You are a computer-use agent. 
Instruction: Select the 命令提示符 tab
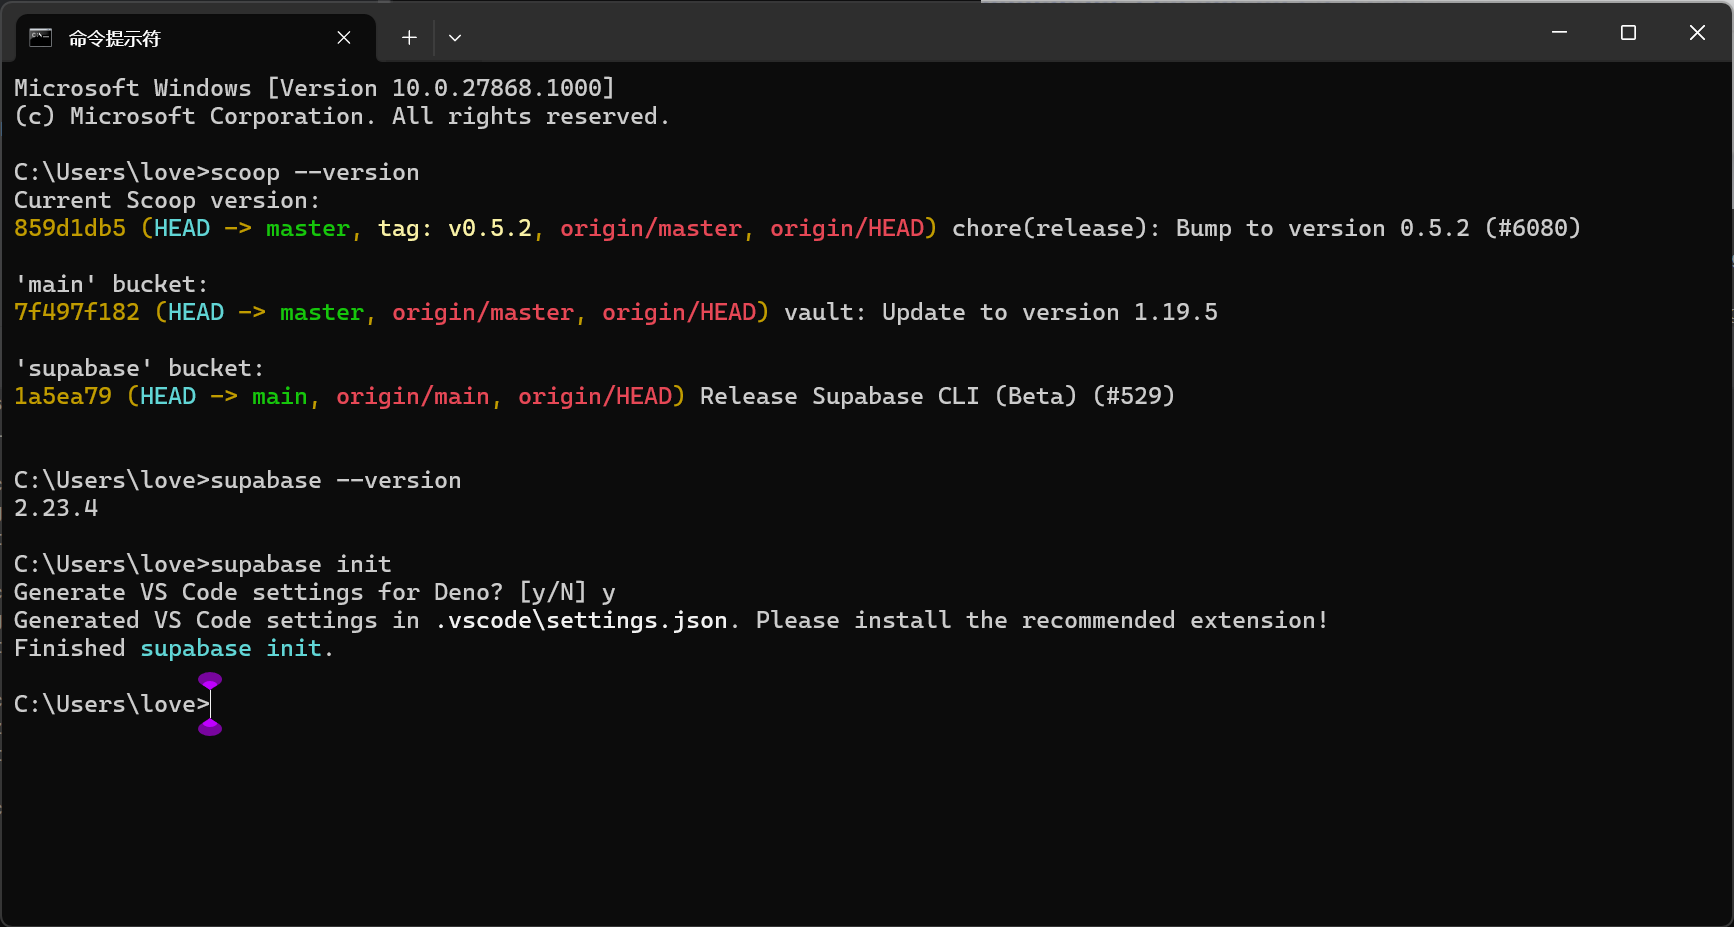[x=196, y=38]
